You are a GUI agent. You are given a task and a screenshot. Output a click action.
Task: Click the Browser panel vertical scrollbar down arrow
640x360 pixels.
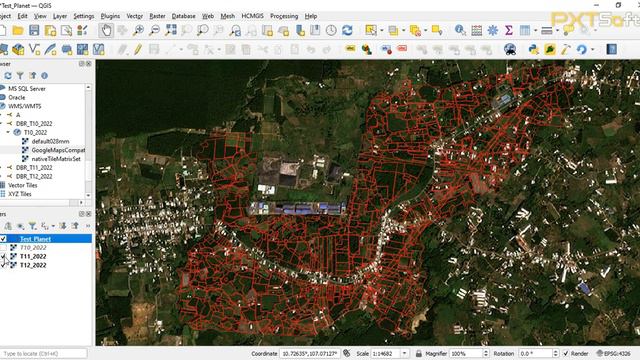pos(88,196)
